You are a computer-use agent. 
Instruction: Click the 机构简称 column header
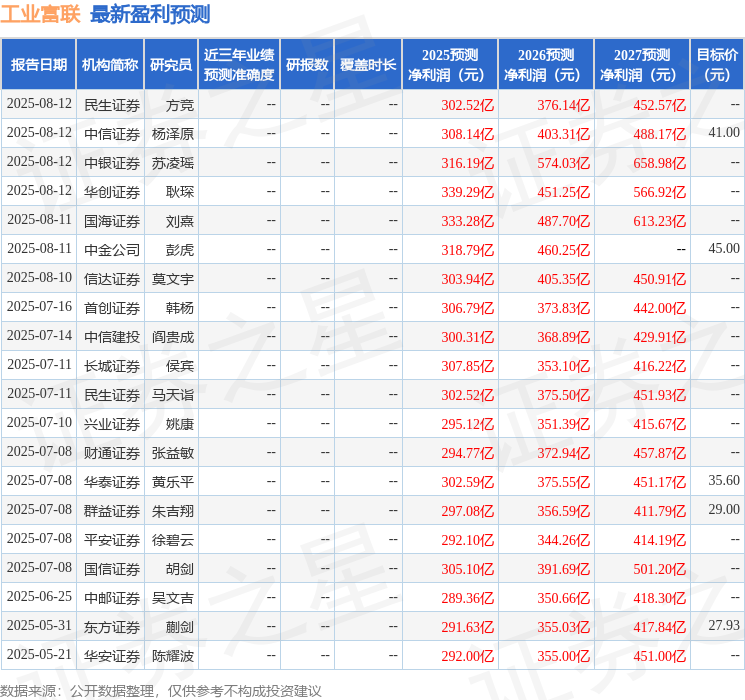[x=110, y=65]
